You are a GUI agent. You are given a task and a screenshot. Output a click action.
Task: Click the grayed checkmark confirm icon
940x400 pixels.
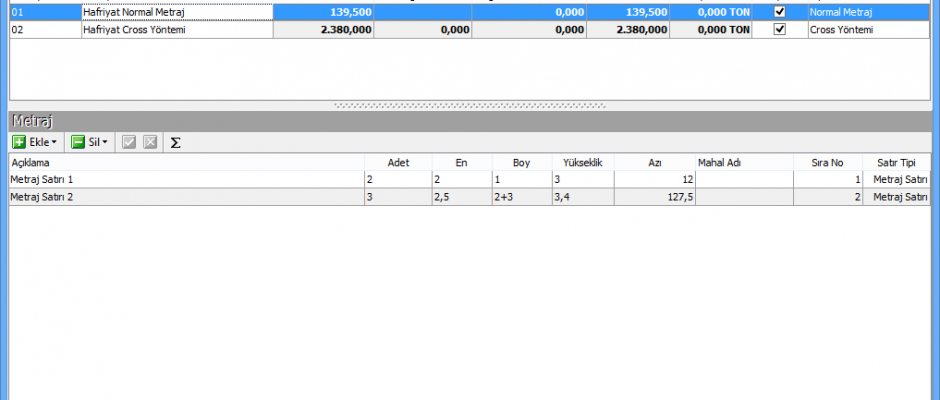tap(129, 142)
